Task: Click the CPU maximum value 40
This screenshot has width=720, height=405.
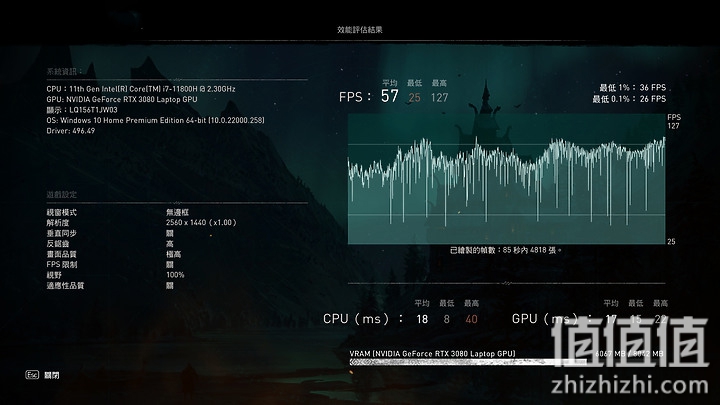Action: [x=472, y=319]
